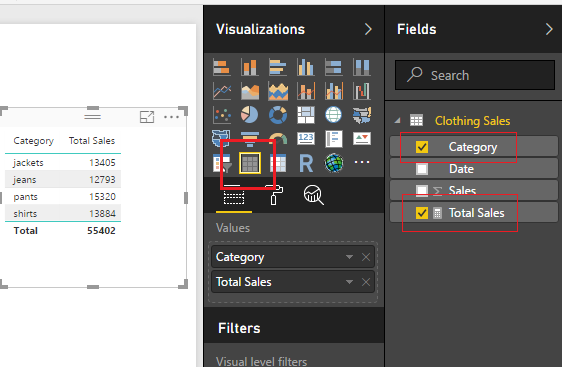Image resolution: width=562 pixels, height=367 pixels.
Task: Open more custom visuals ellipsis
Action: [362, 162]
